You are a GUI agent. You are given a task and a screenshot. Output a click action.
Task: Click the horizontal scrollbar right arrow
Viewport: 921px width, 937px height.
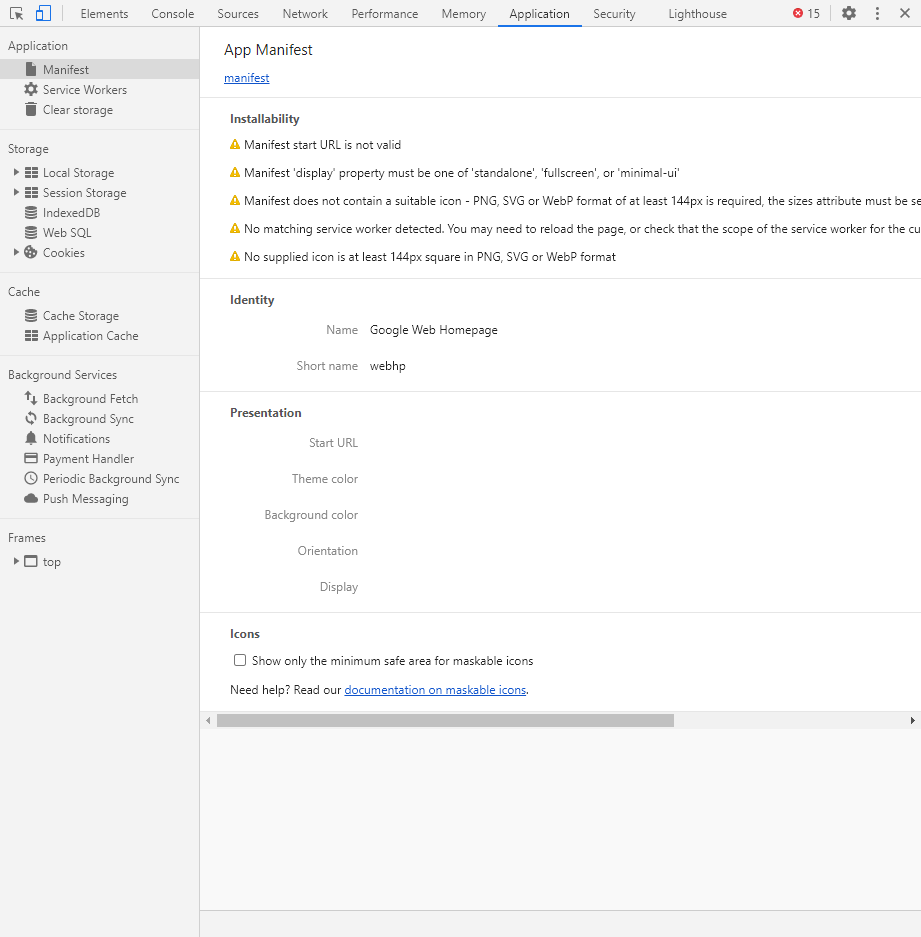(912, 720)
